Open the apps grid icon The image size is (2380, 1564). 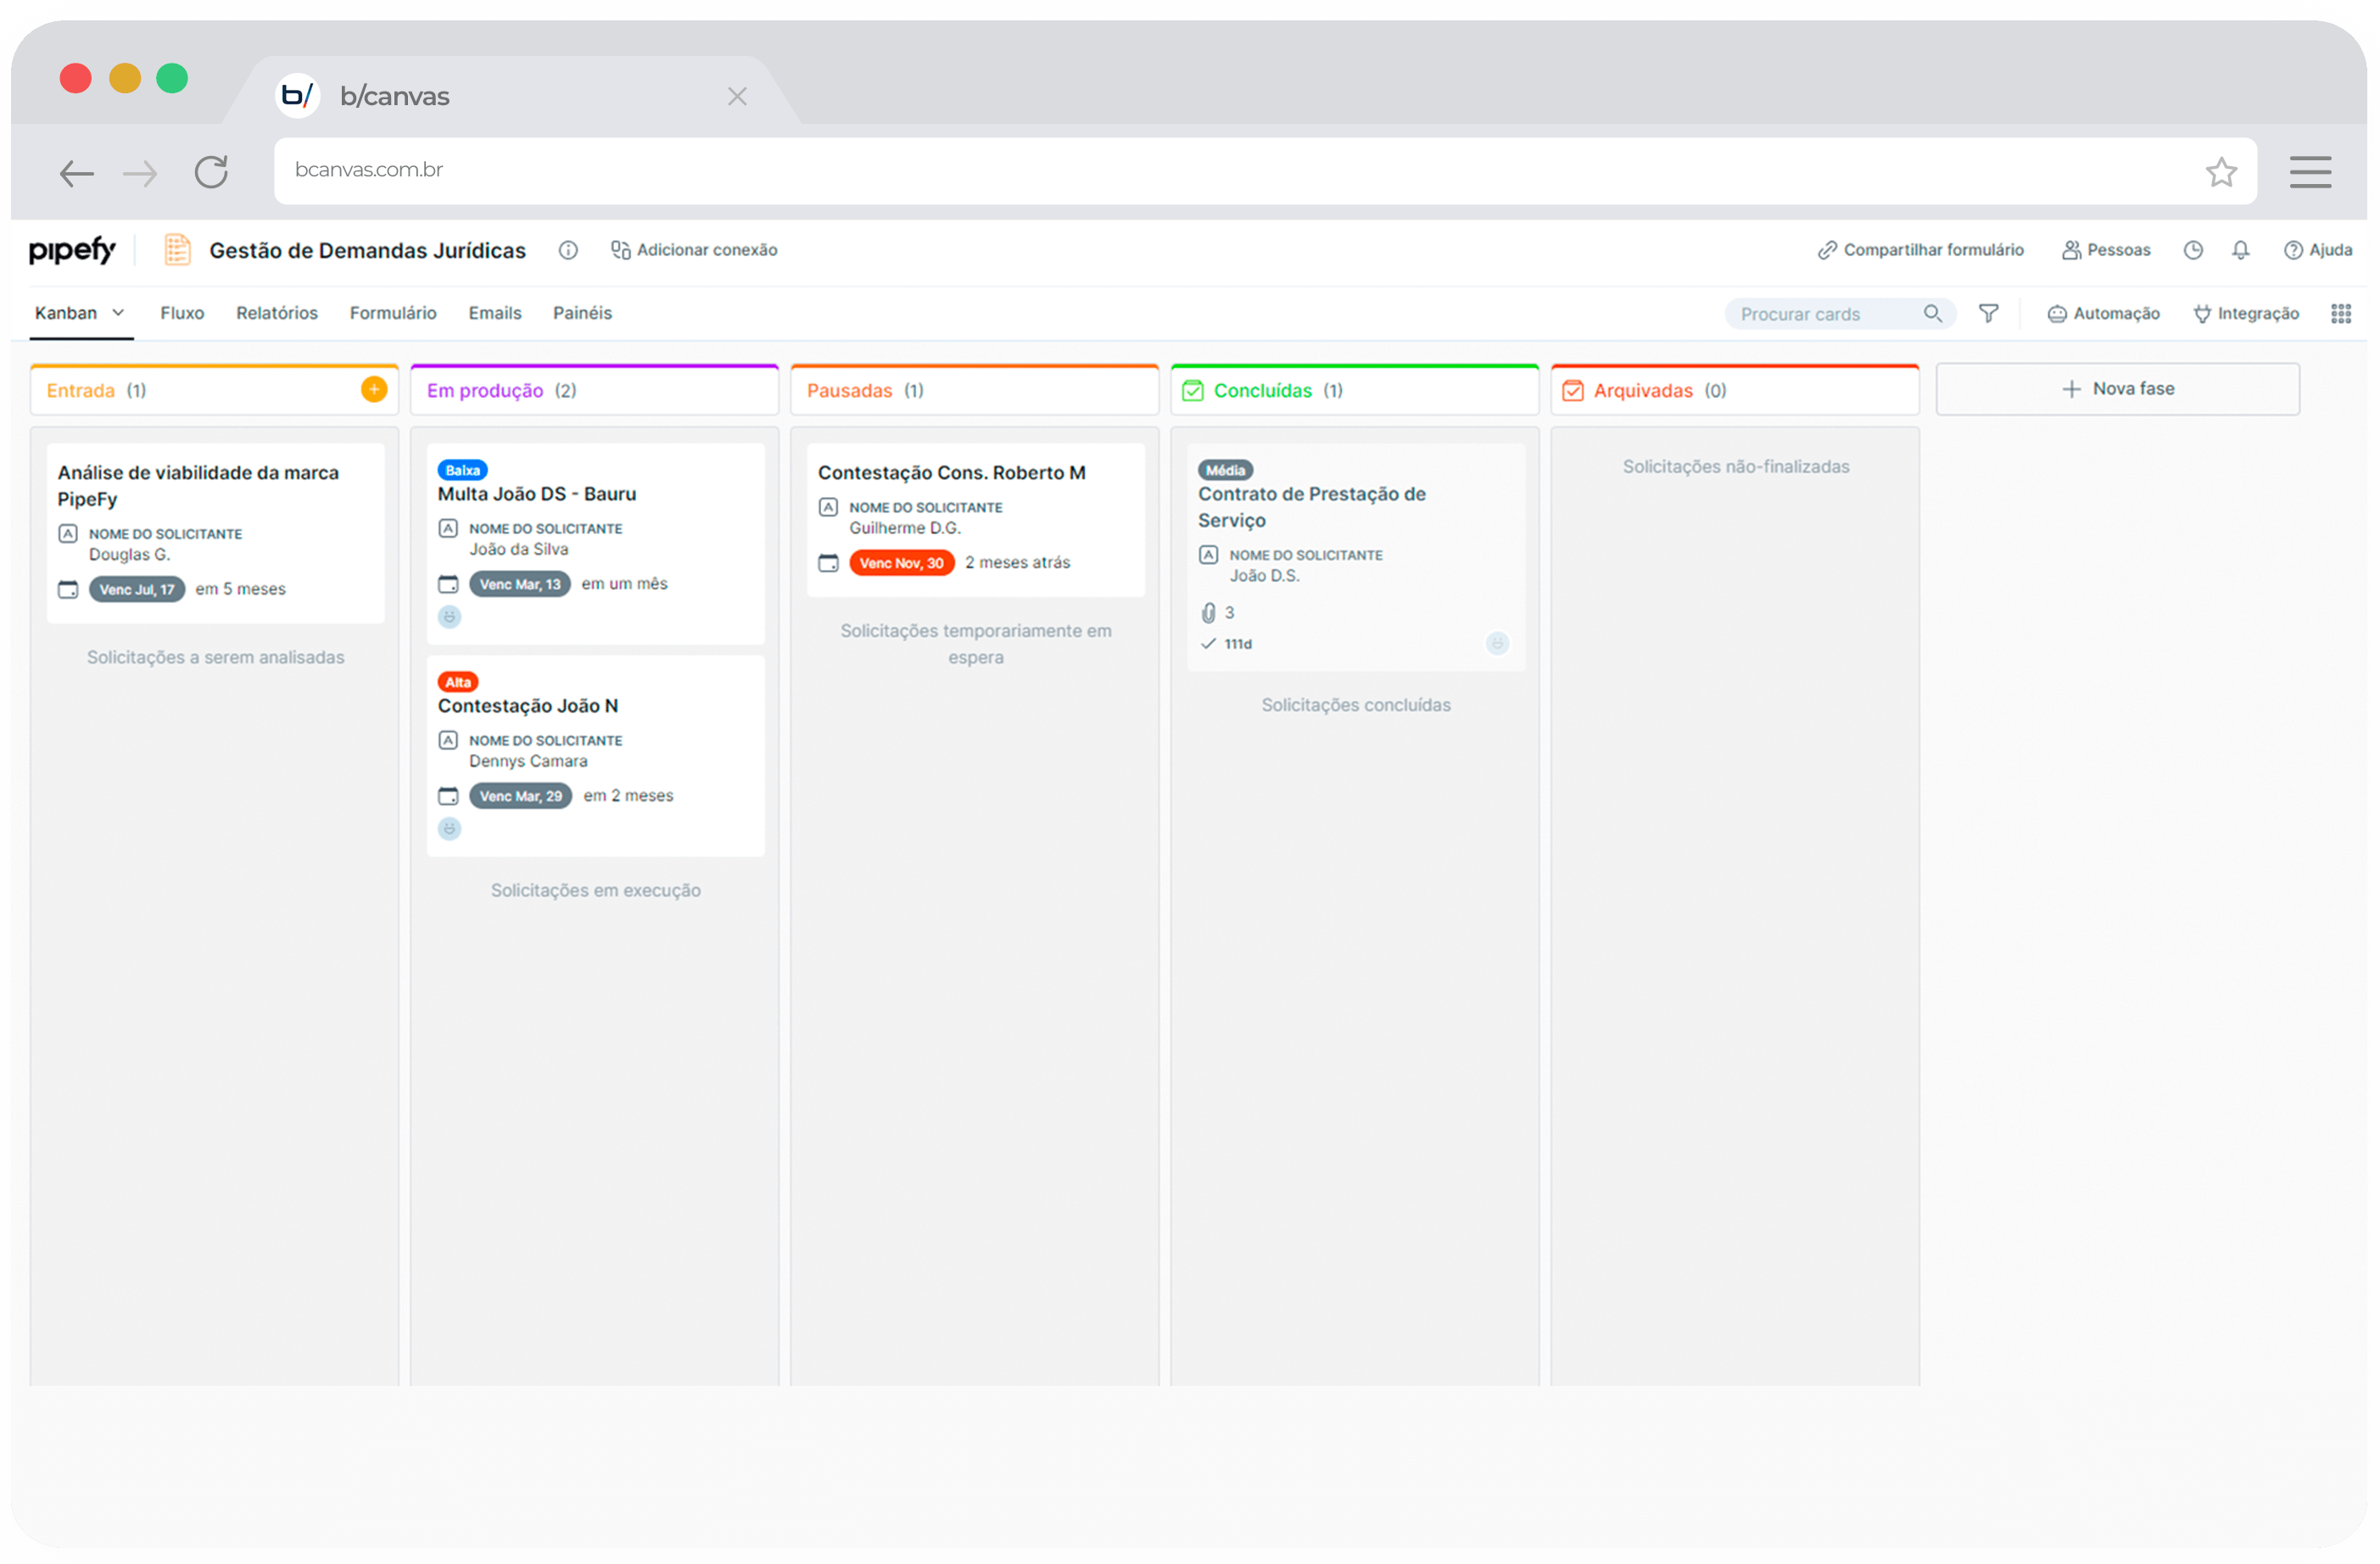click(x=2341, y=313)
